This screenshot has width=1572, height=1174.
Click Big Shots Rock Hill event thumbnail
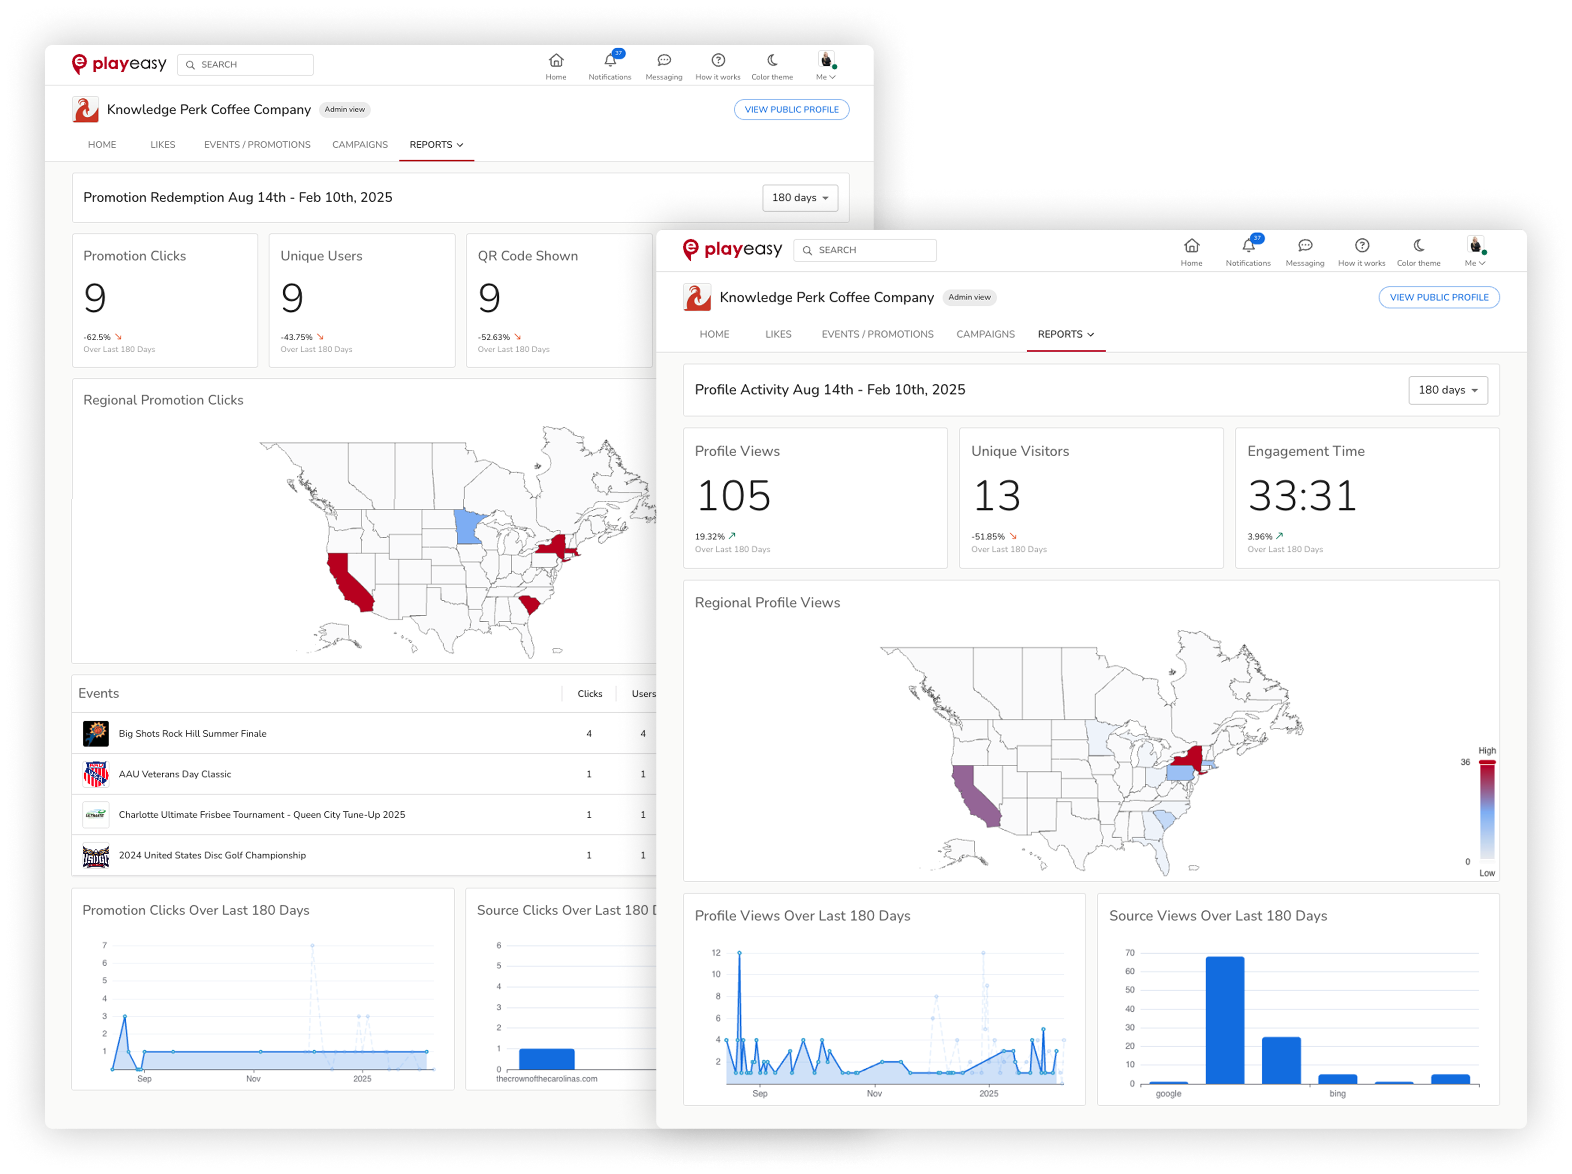click(x=96, y=733)
